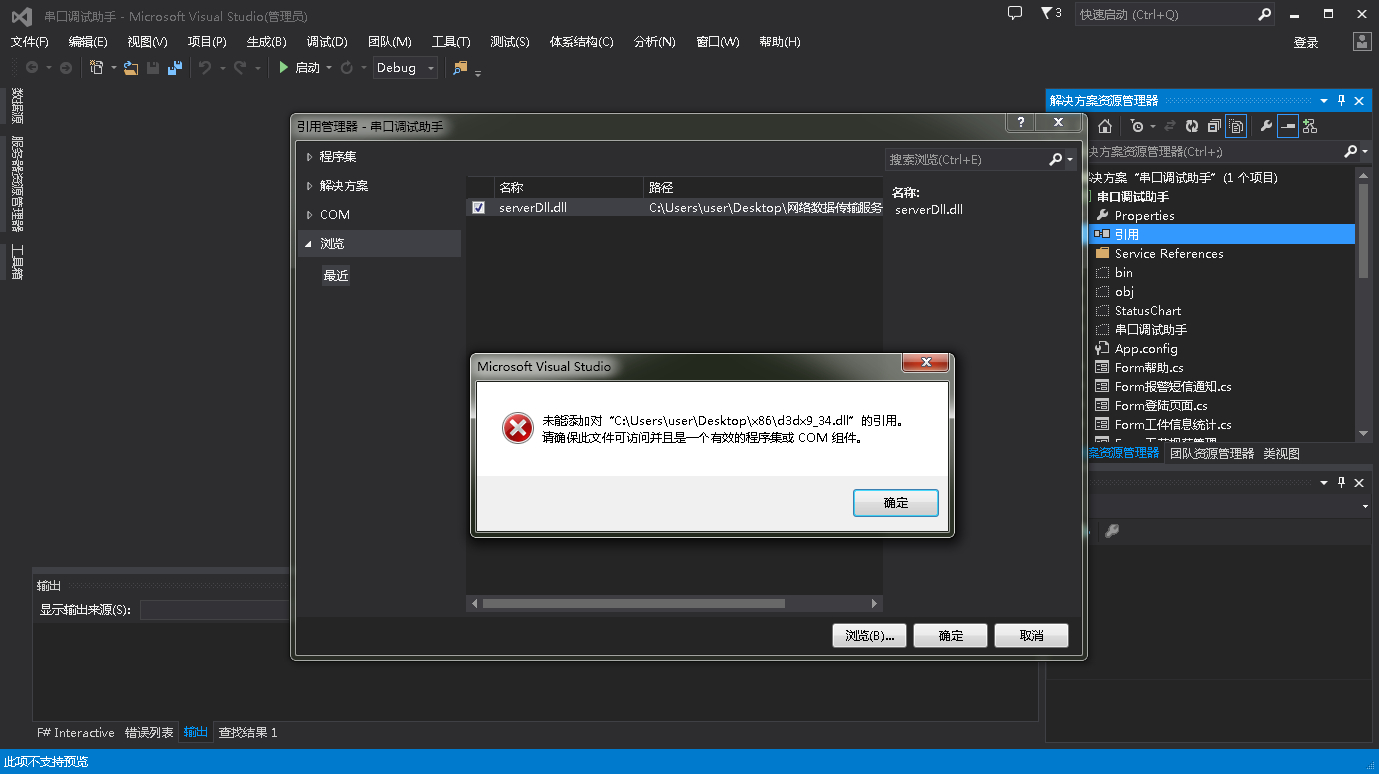Click the Visual Studio logo icon
This screenshot has width=1379, height=774.
pyautogui.click(x=22, y=16)
